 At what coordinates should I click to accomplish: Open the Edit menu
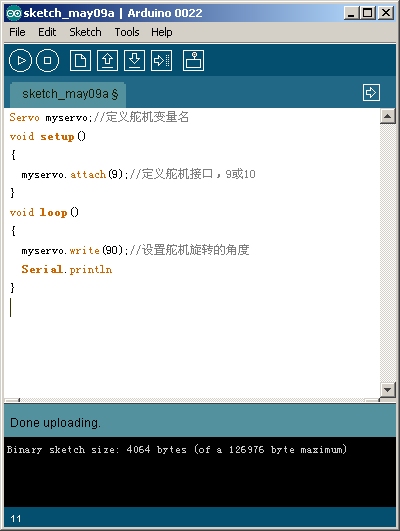[47, 32]
